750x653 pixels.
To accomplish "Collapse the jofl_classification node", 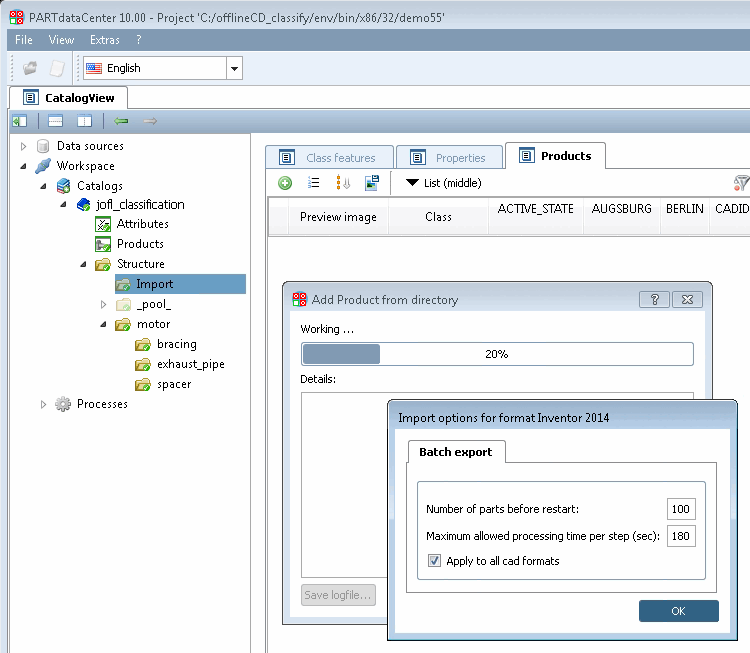I will pos(64,205).
